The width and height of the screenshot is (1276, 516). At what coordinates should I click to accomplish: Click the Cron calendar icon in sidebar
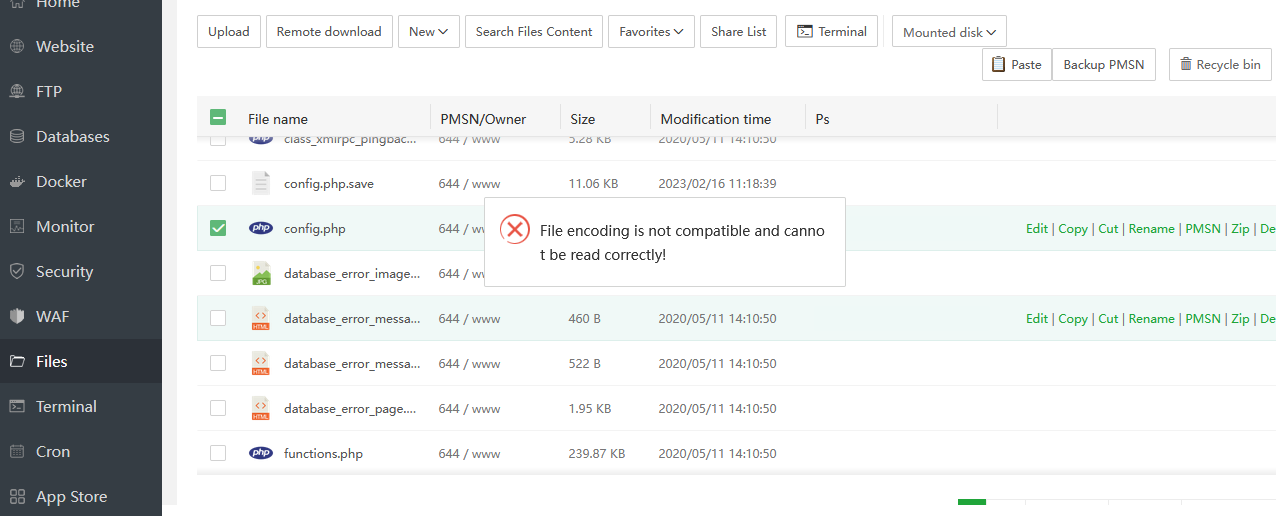[x=17, y=452]
